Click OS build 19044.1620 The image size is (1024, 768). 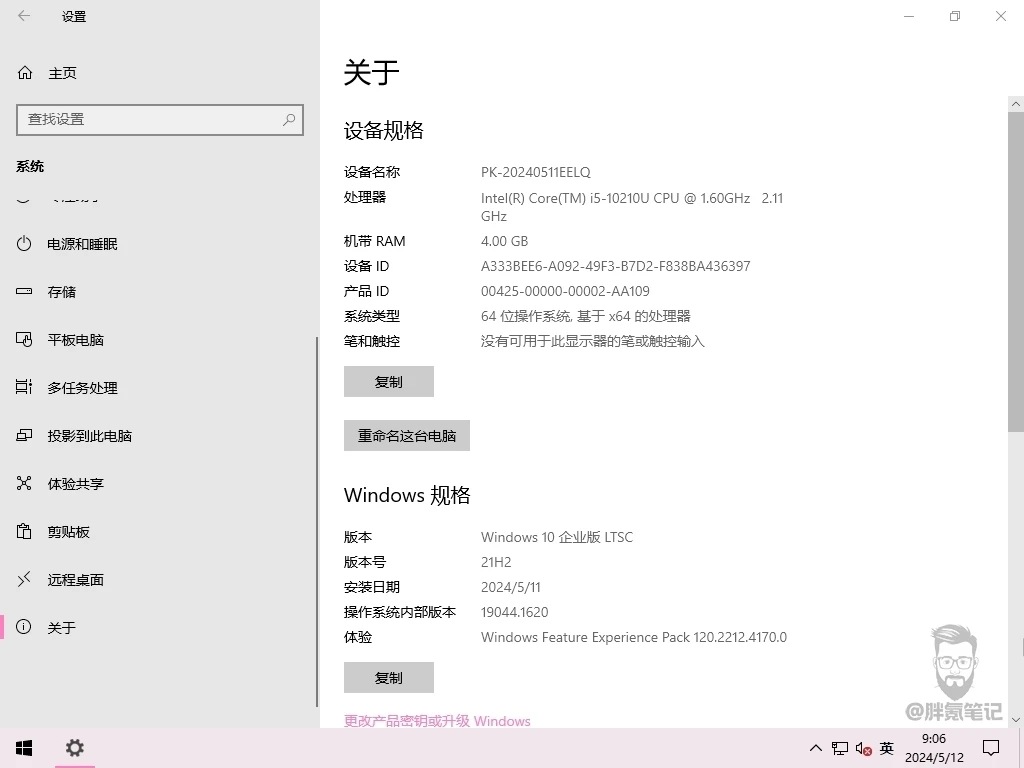[515, 613]
